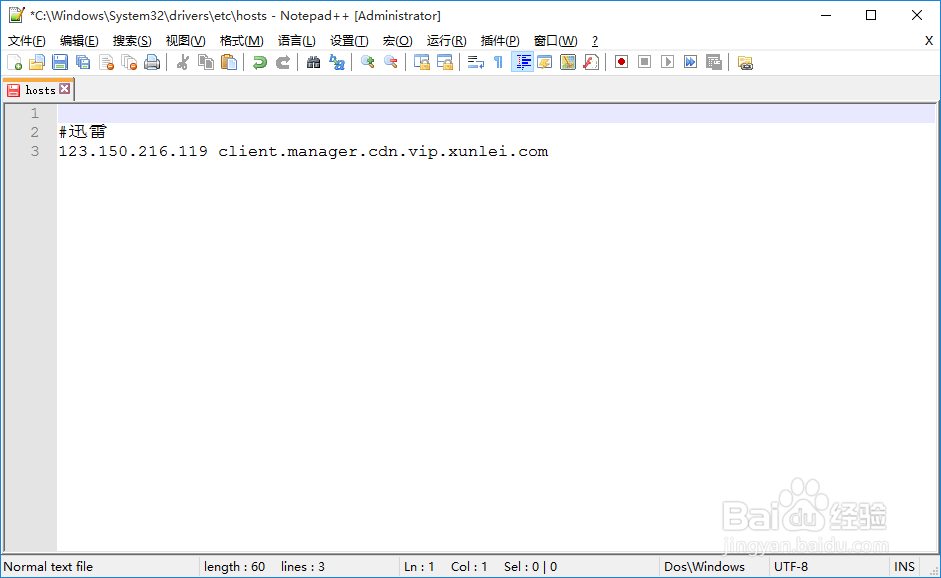Open the 语言(L) menu
Screen dimensions: 941x578
coord(296,41)
